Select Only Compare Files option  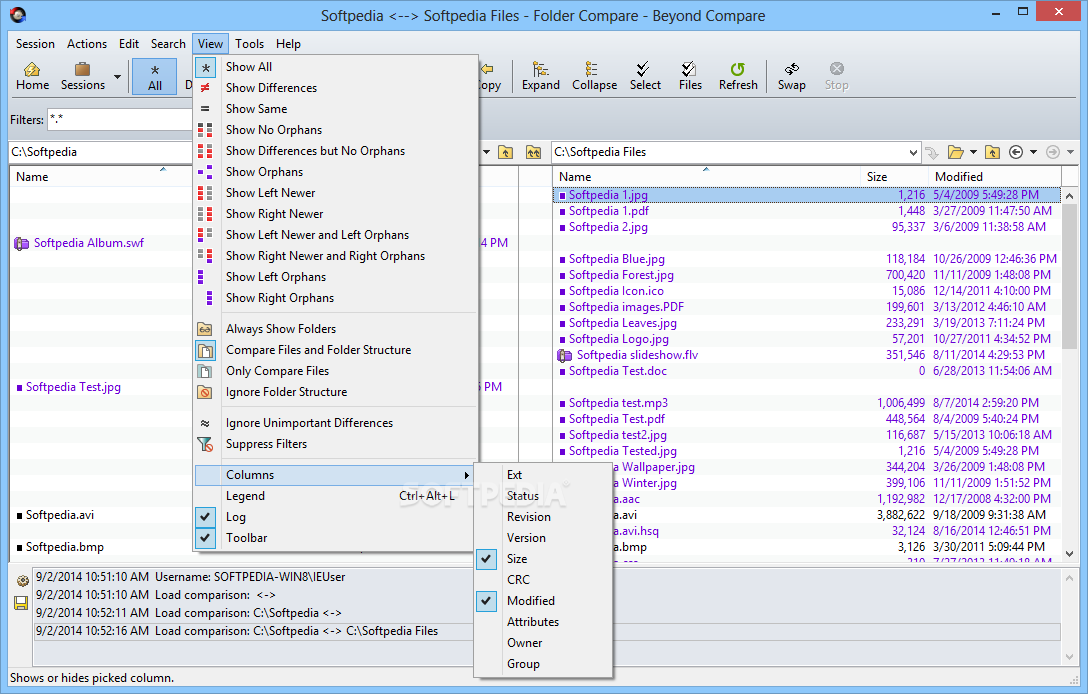(x=336, y=371)
